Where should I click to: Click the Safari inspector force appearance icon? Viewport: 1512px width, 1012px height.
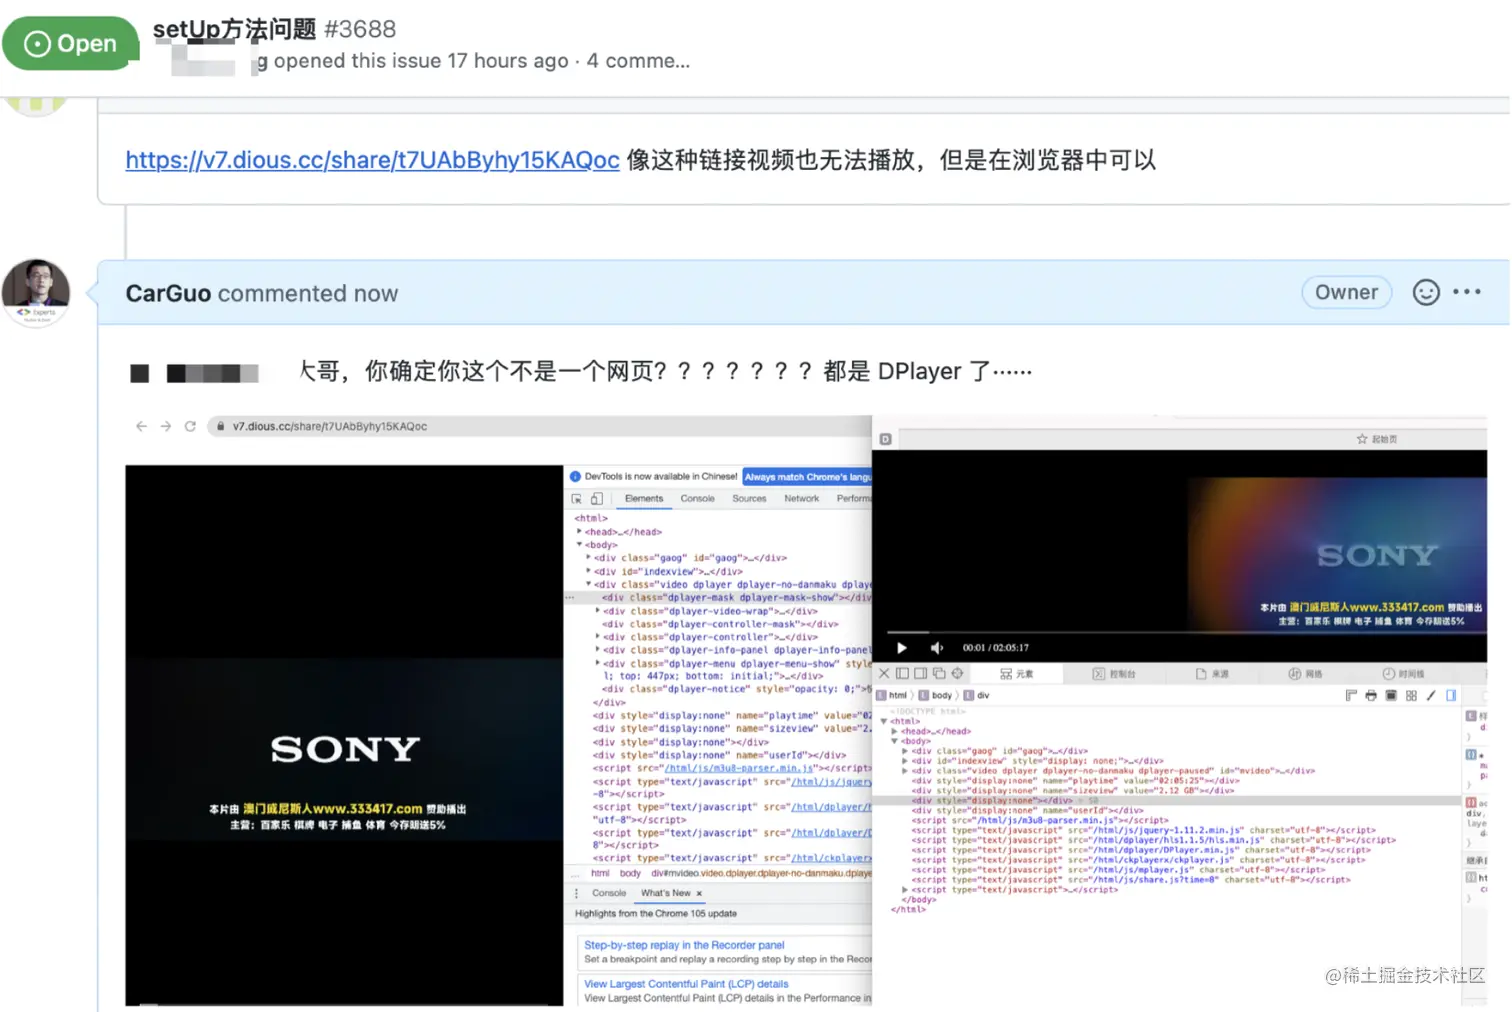1391,695
